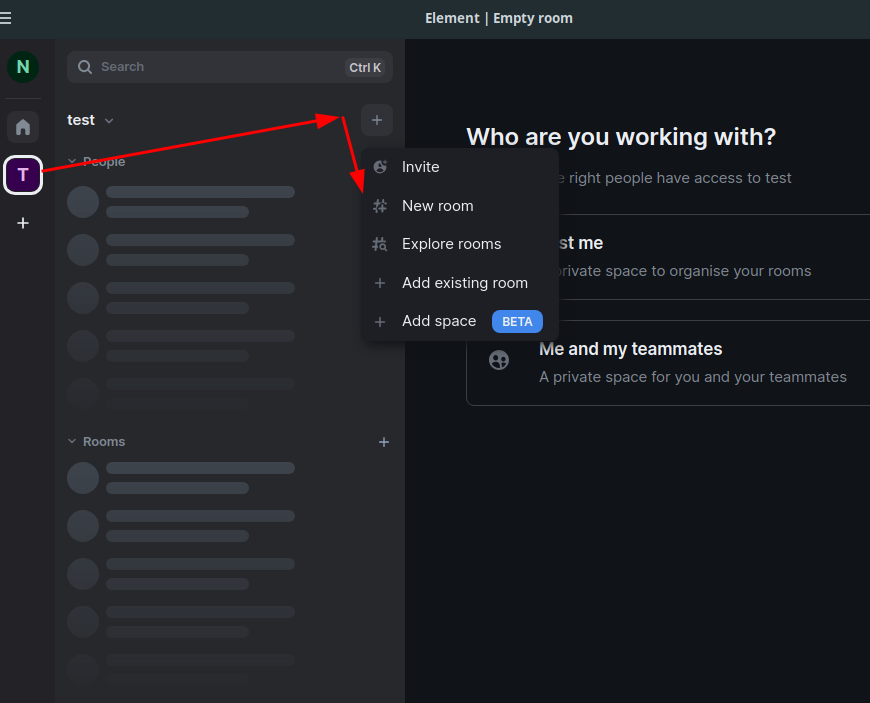Image resolution: width=870 pixels, height=703 pixels.
Task: Go to the Home space
Action: point(23,127)
